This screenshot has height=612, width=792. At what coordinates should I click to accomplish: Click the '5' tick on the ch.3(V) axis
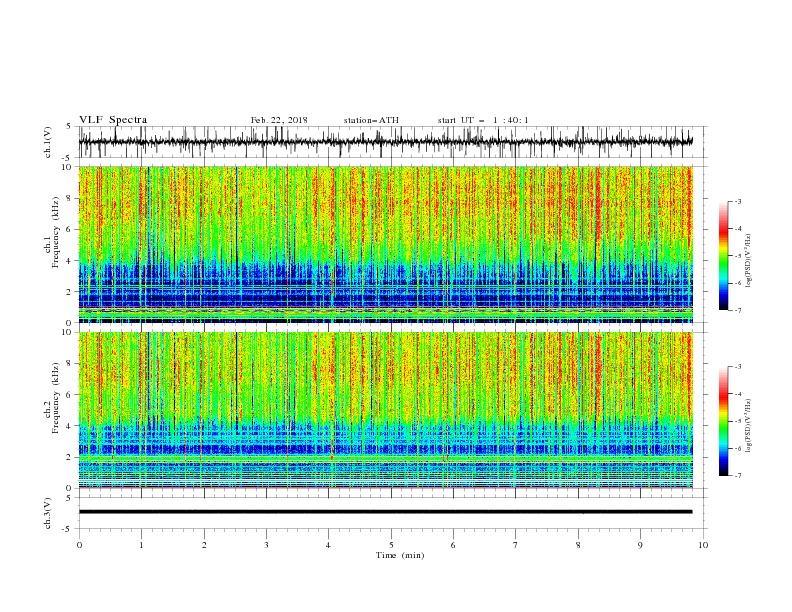(70, 497)
